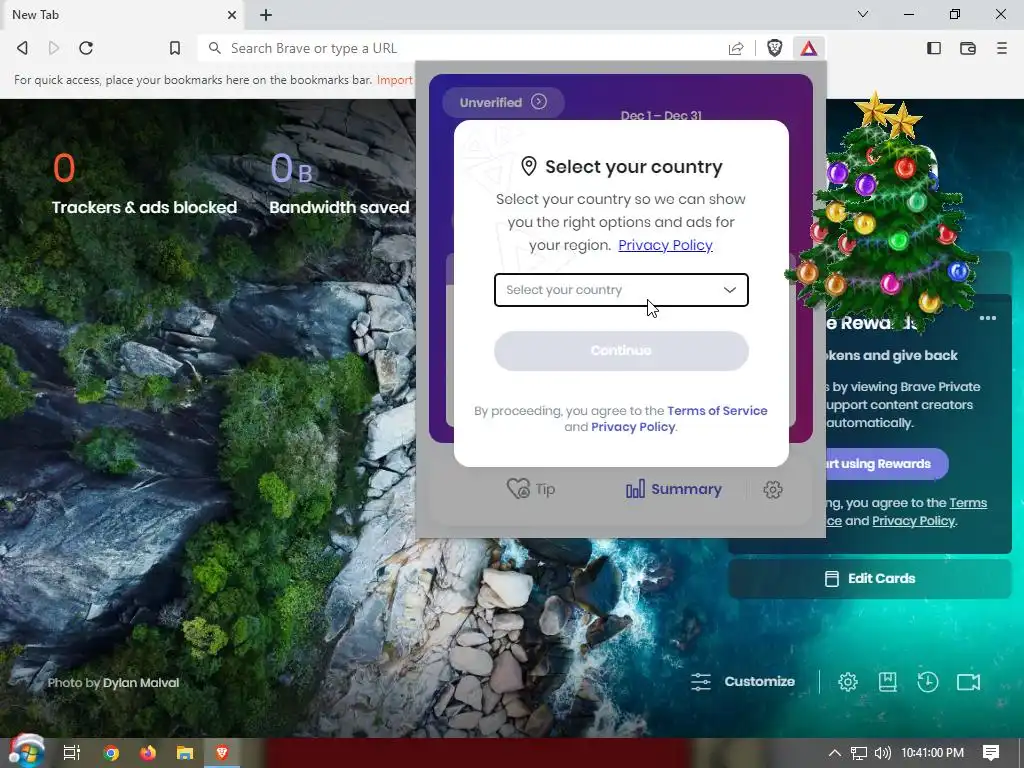1024x768 pixels.
Task: Close the New Tab tab
Action: click(x=232, y=15)
